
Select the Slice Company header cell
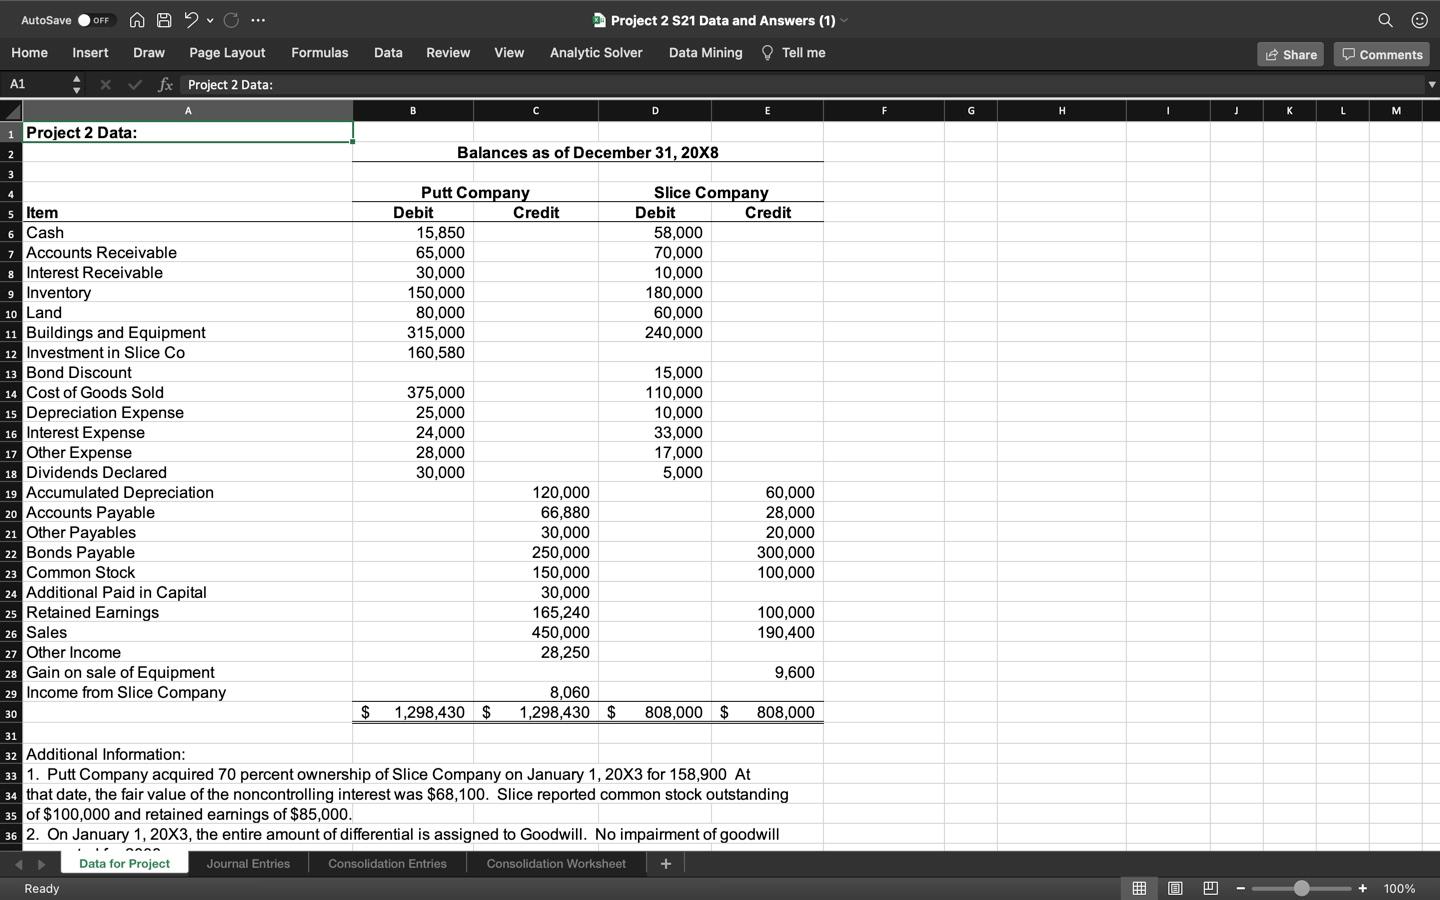[x=711, y=193]
